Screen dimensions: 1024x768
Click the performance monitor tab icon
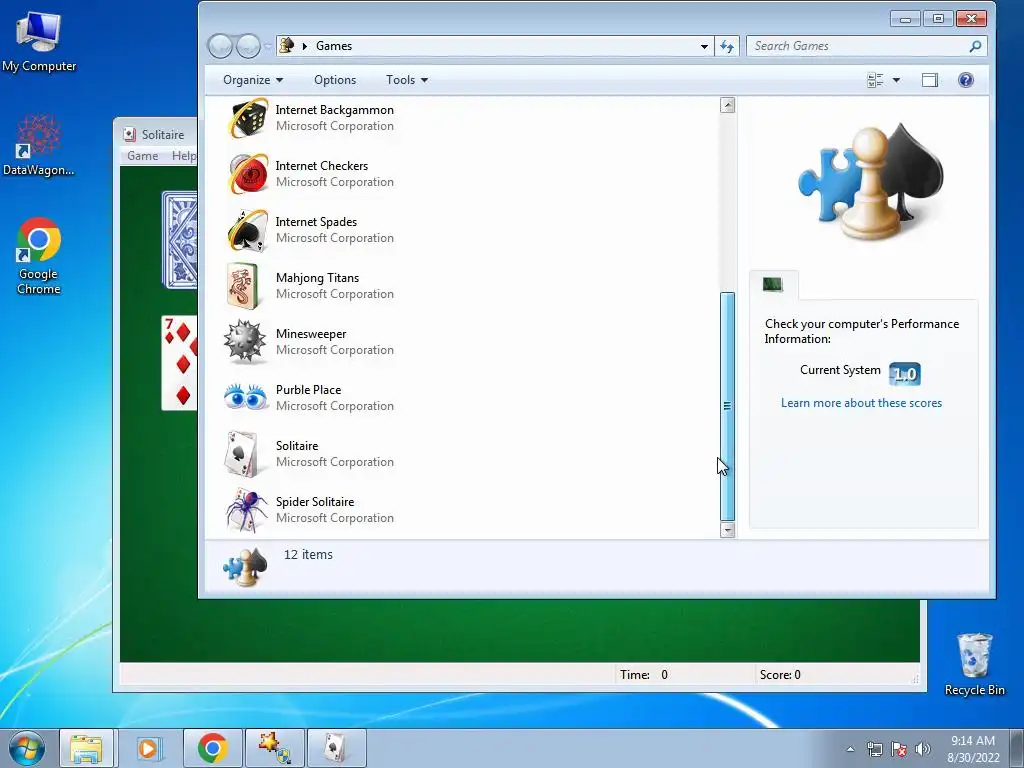(x=773, y=284)
